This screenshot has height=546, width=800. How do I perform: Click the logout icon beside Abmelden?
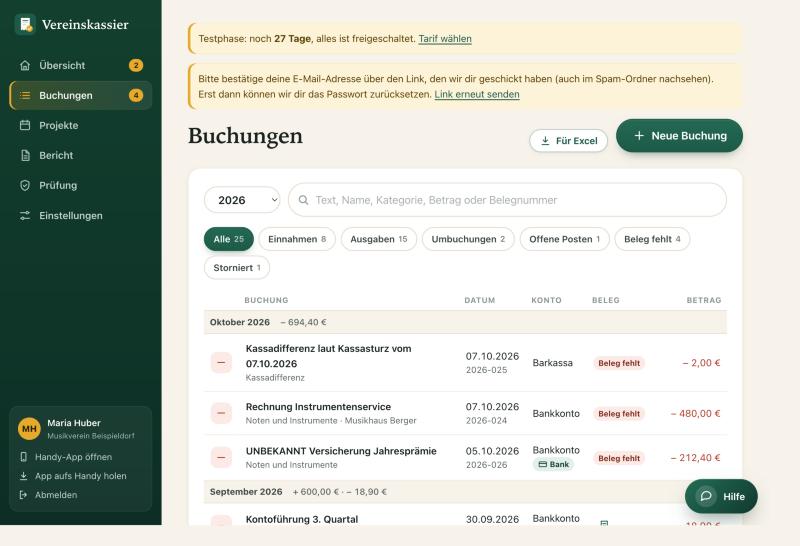23,495
